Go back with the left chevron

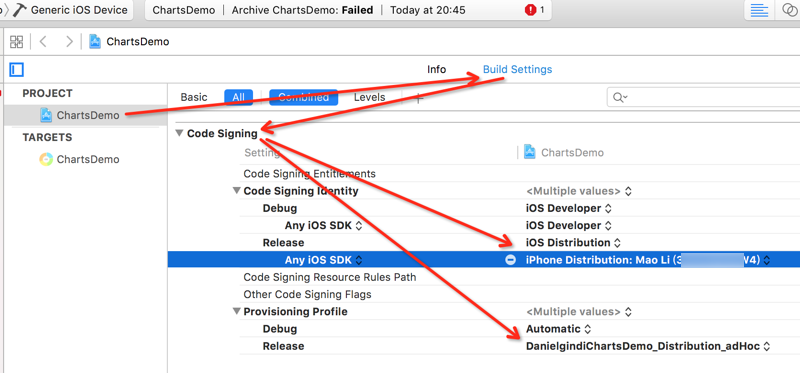(43, 42)
